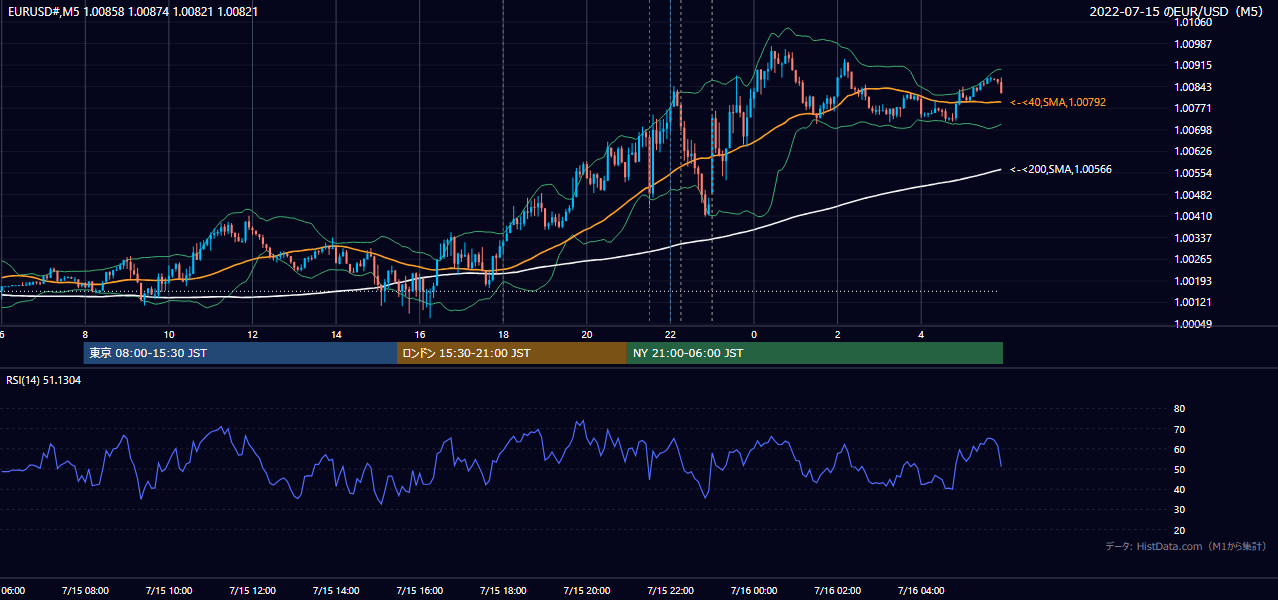
Task: Click the 7/15 18:00 time axis label
Action: 503,590
